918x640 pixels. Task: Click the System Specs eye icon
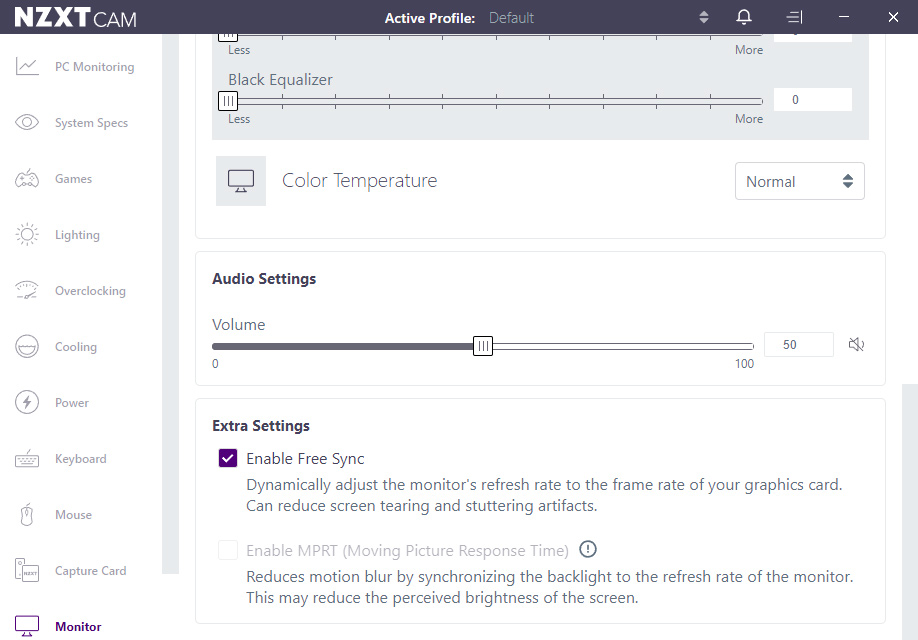(27, 123)
